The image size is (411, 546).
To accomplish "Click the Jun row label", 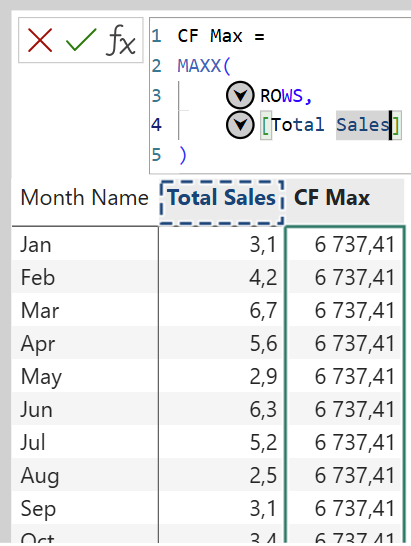I will point(36,410).
